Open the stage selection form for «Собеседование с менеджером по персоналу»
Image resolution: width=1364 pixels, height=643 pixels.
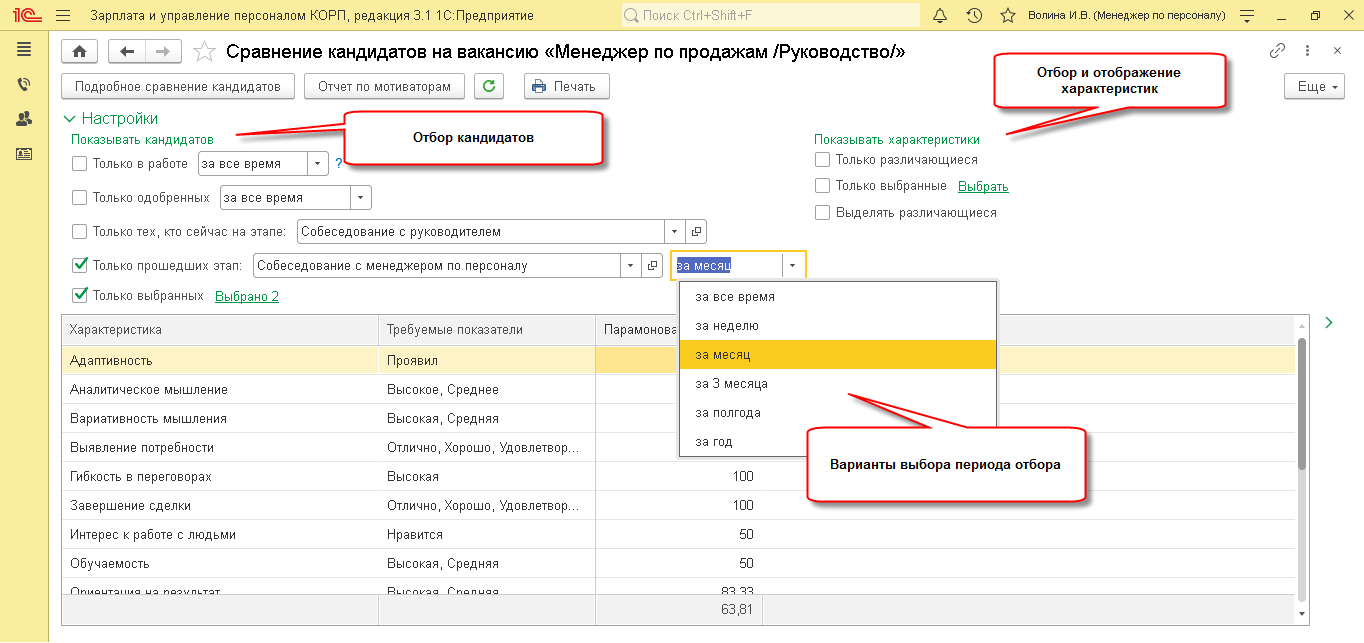(653, 266)
